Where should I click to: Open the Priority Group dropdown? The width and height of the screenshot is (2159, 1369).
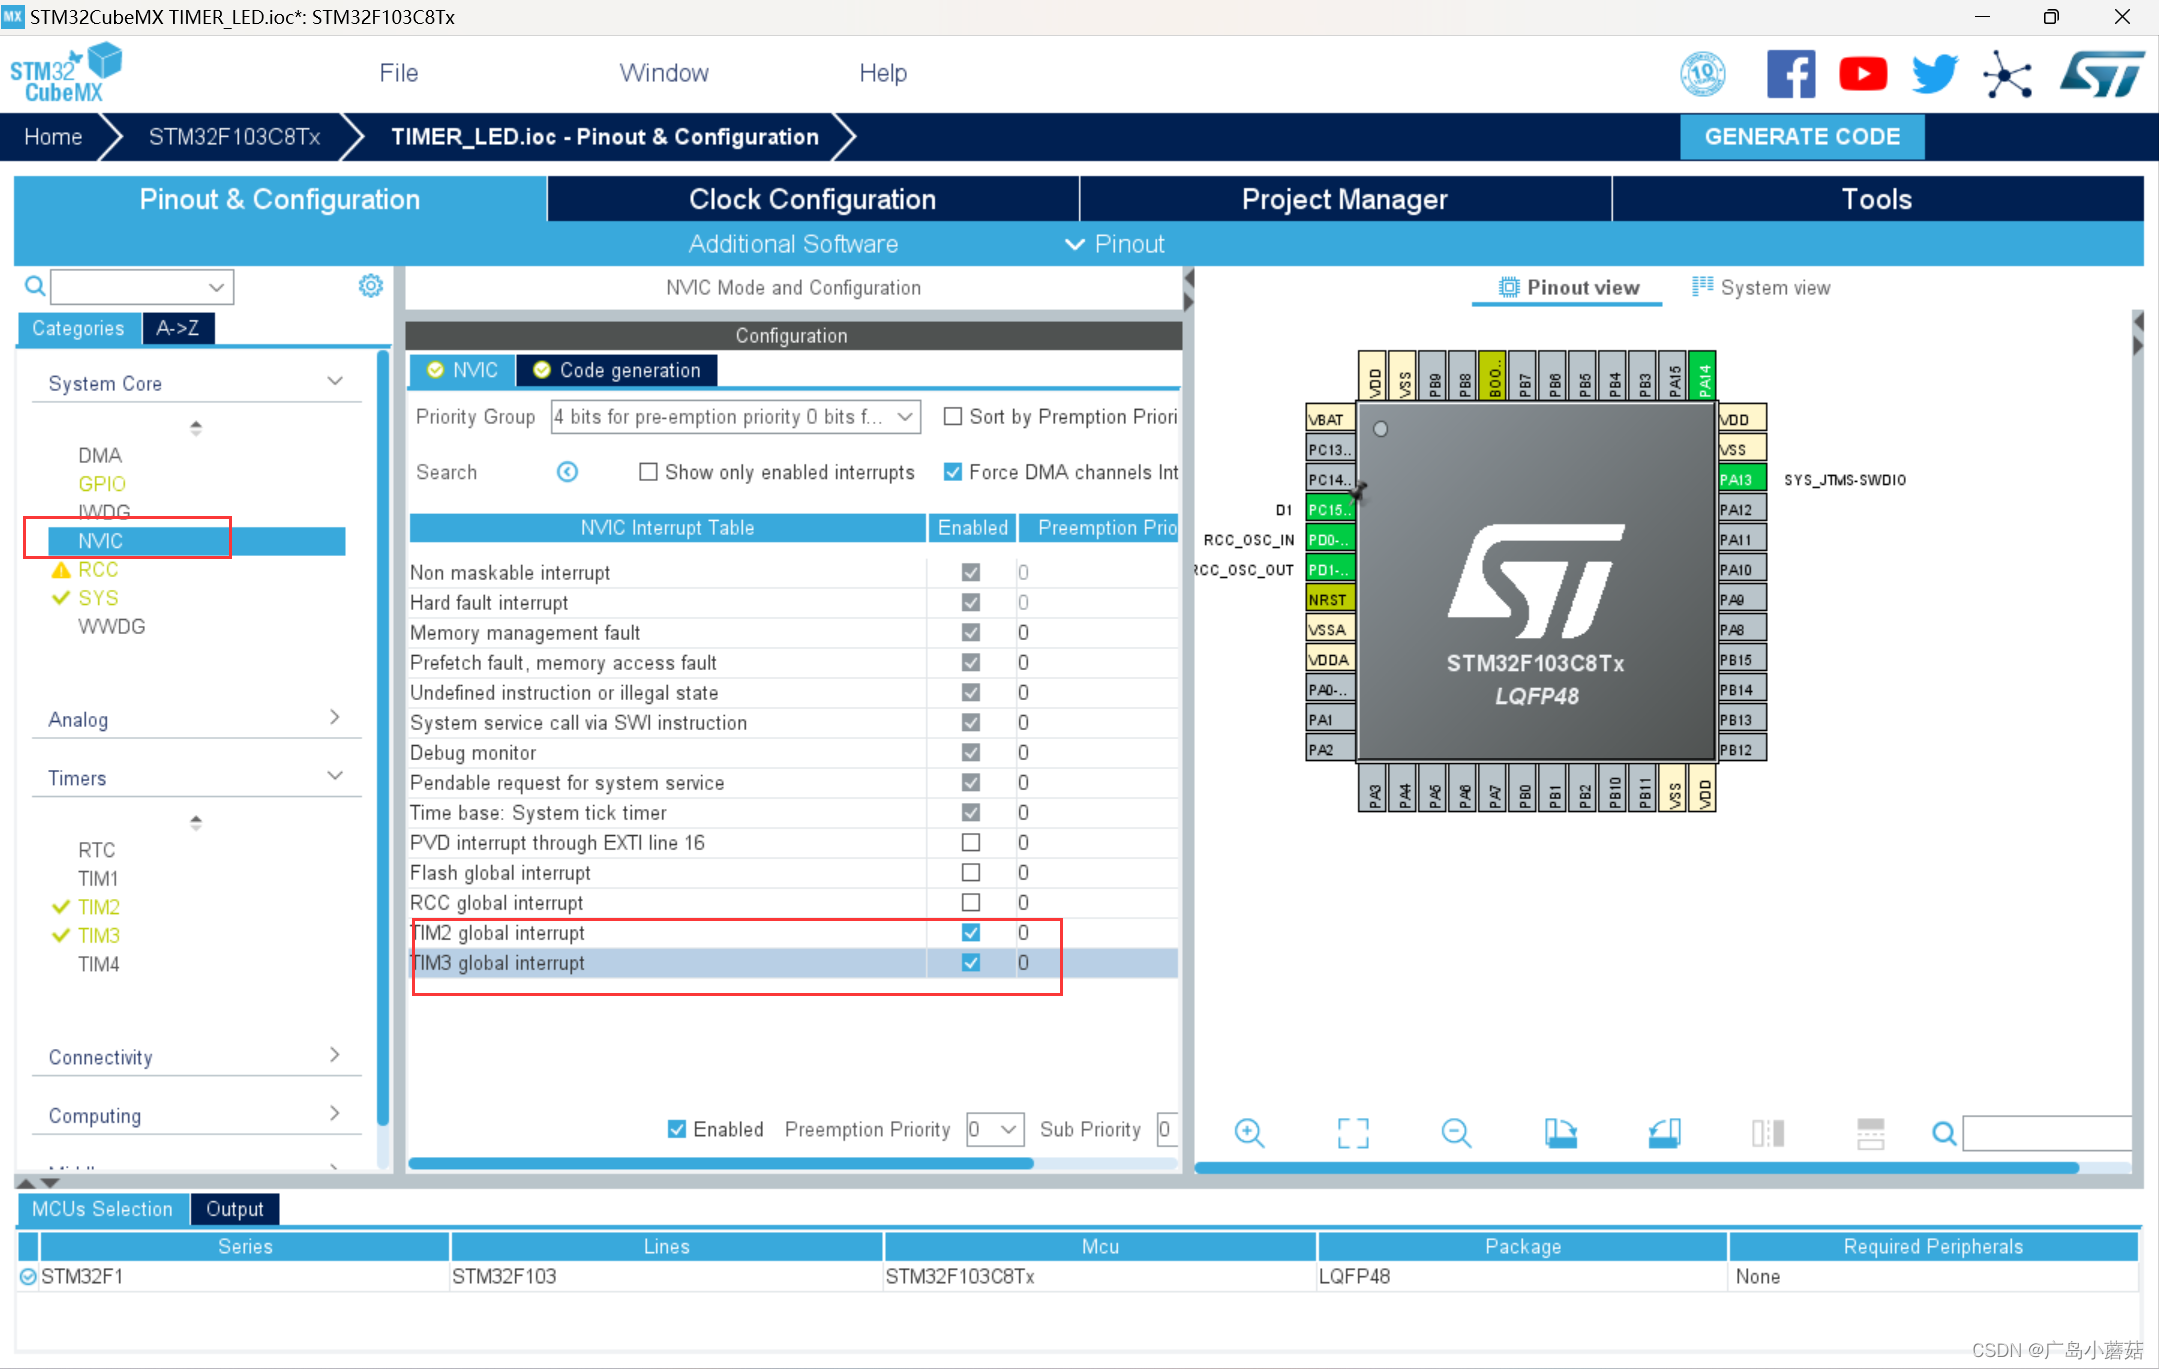(x=735, y=416)
